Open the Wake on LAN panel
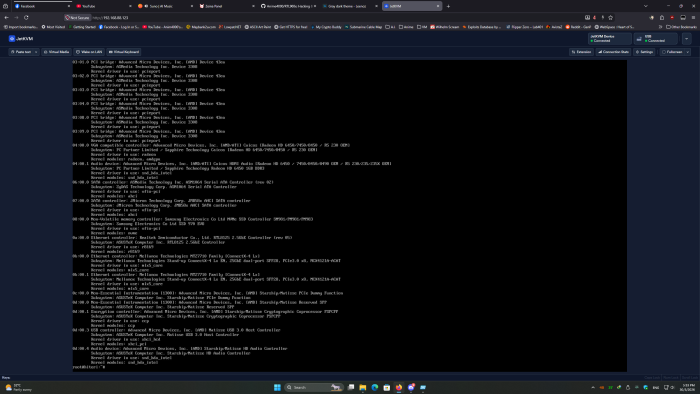The image size is (700, 394). pos(89,52)
